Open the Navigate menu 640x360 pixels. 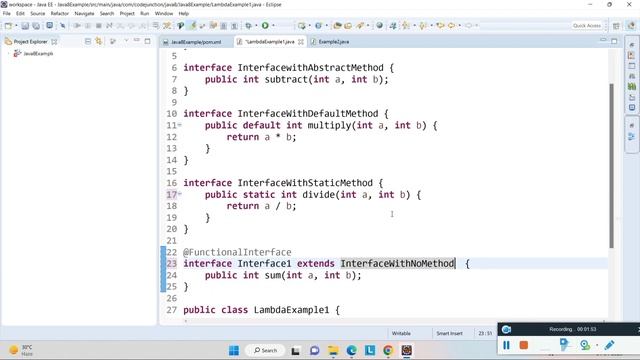84,13
